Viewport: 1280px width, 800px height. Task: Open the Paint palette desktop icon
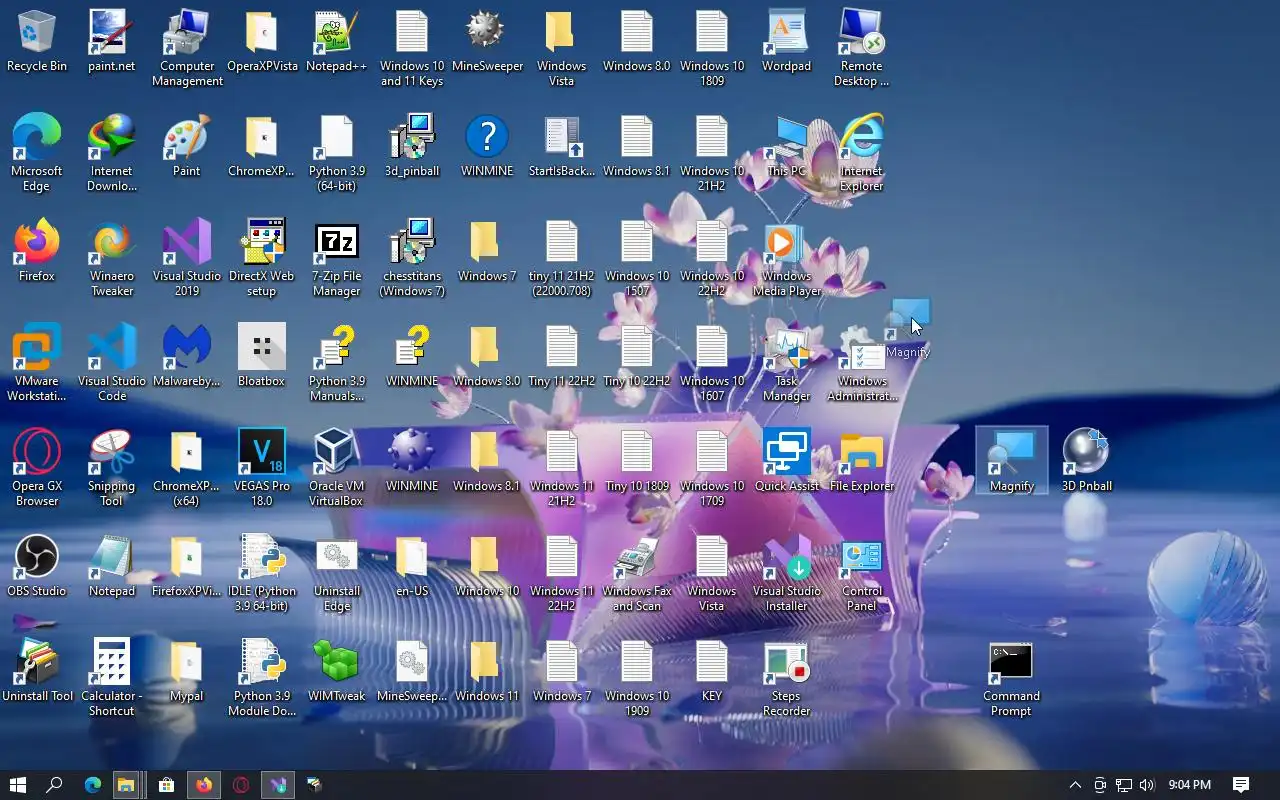pos(187,147)
